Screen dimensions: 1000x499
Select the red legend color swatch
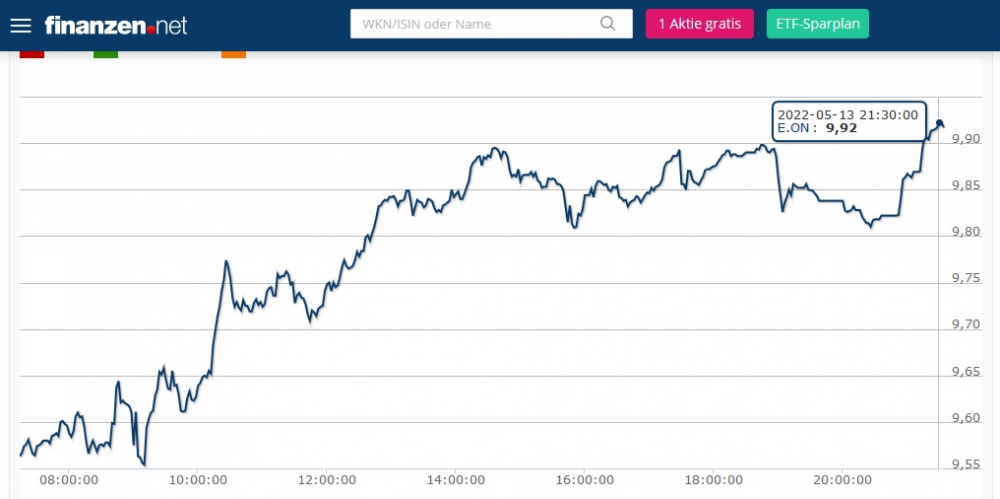[x=32, y=54]
